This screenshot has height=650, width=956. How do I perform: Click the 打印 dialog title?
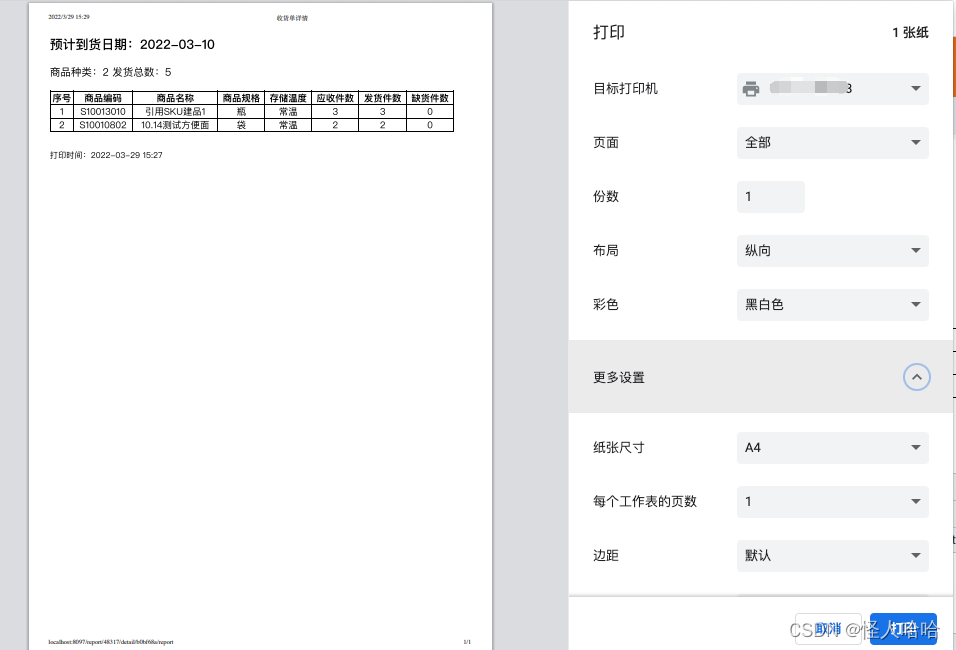[x=608, y=32]
